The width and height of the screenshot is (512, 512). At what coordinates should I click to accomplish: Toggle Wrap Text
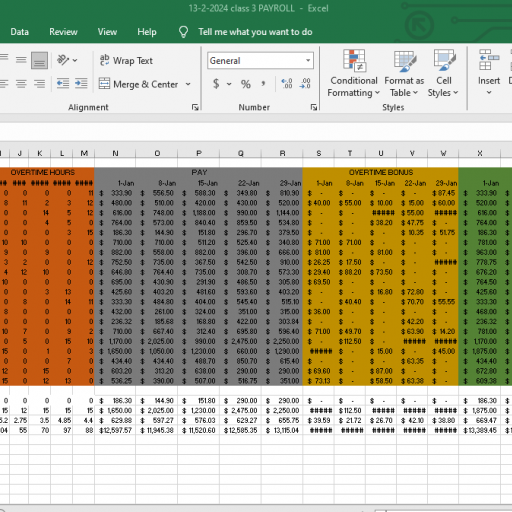pos(126,60)
